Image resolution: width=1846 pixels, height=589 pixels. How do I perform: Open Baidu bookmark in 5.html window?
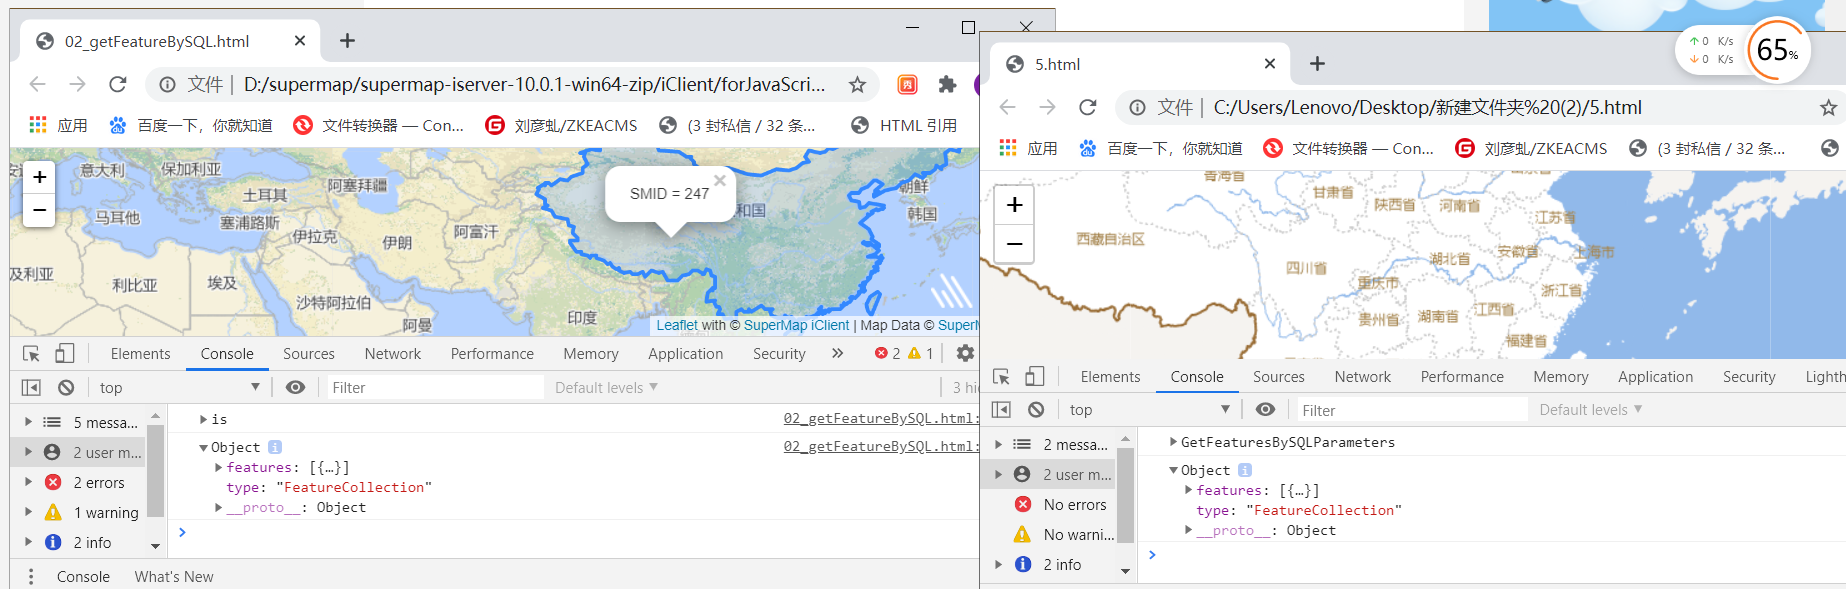click(x=1160, y=148)
